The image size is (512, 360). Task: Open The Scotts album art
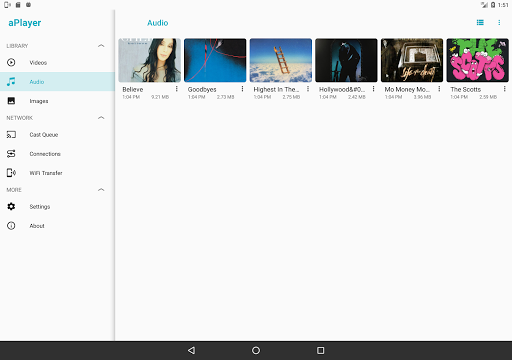click(x=478, y=60)
